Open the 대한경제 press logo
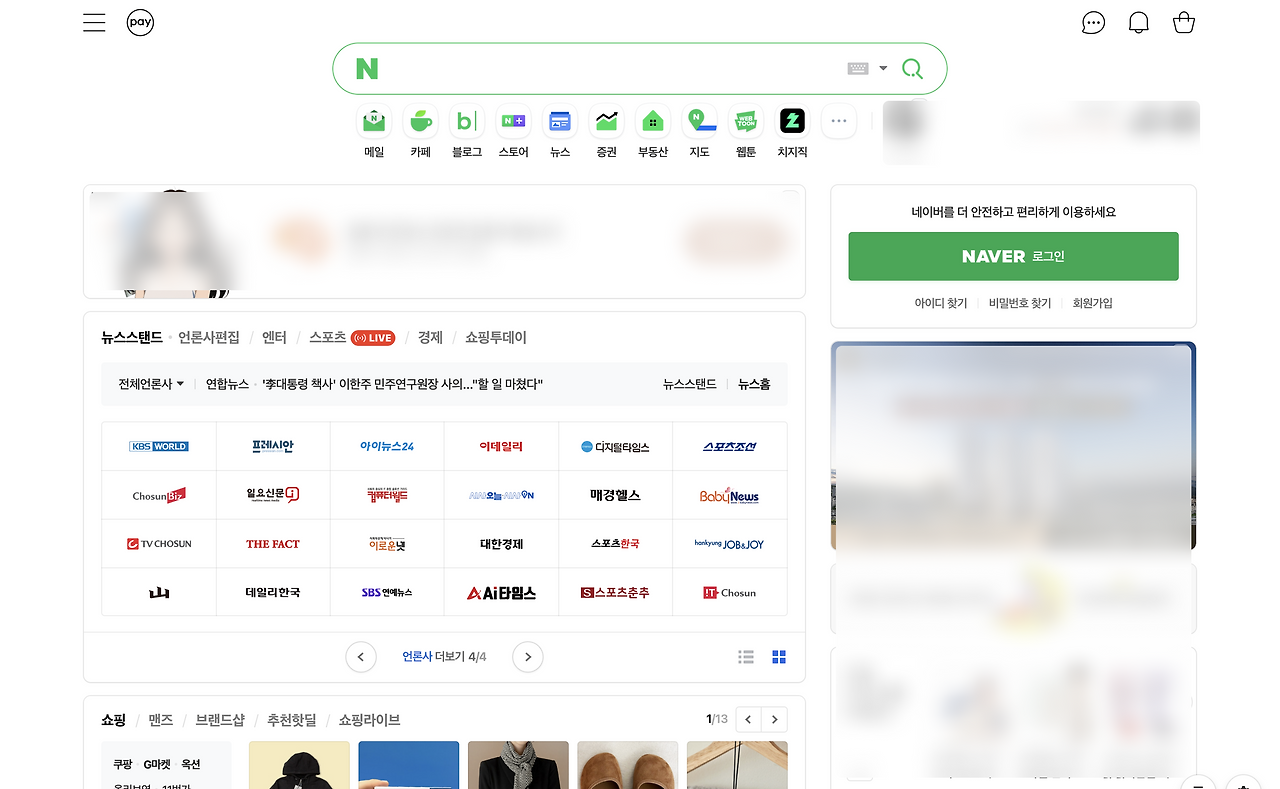Screen dimensions: 1280x789 tap(501, 544)
